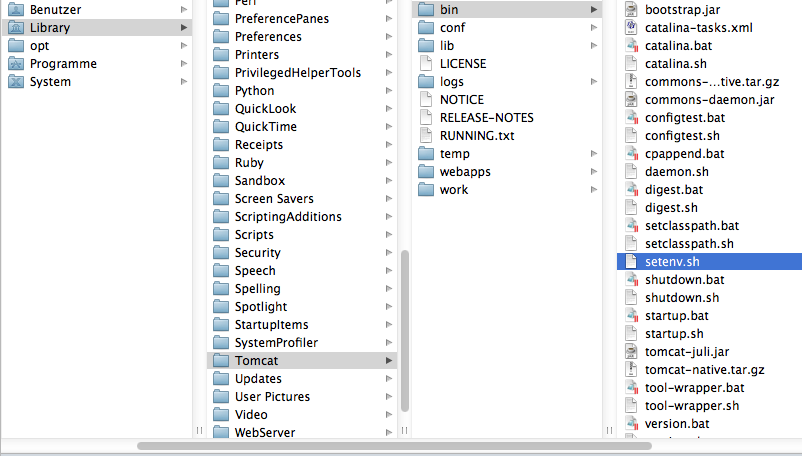Screen dimensions: 802x456
Task: Click the second column's vertical scrollbar
Action: (404, 330)
